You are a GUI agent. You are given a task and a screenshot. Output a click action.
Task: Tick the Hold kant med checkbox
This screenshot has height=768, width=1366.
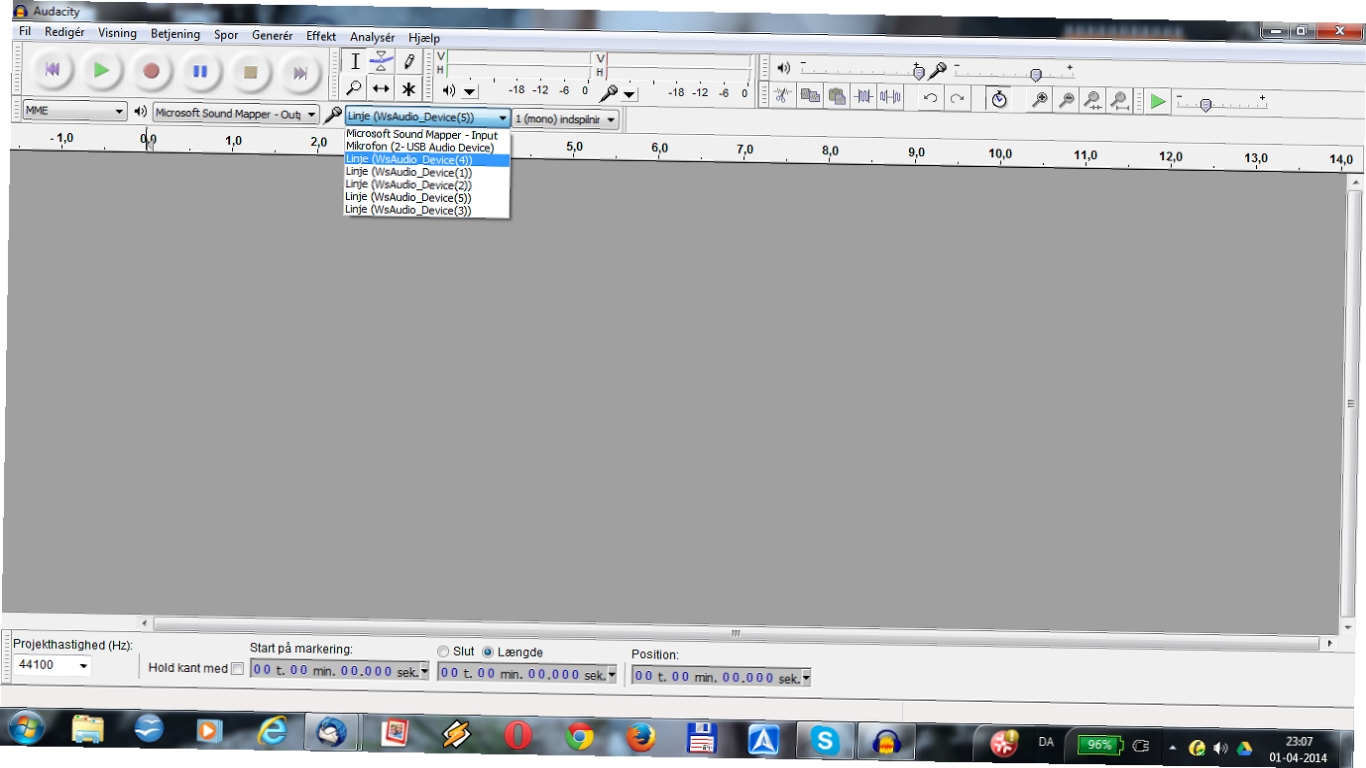click(x=237, y=669)
